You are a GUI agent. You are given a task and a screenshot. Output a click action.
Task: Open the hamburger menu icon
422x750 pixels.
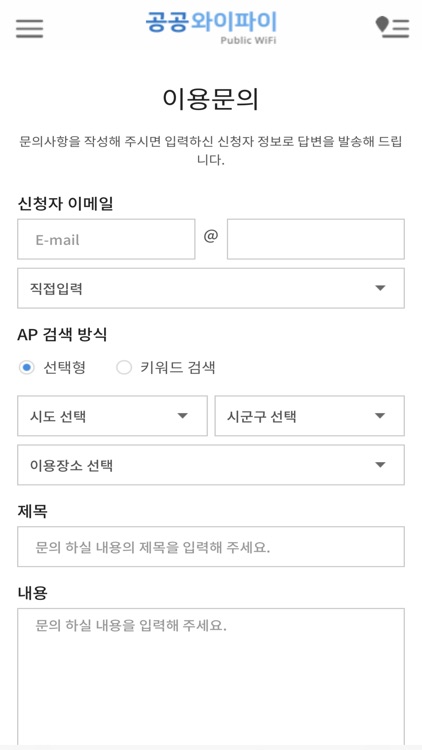29,28
